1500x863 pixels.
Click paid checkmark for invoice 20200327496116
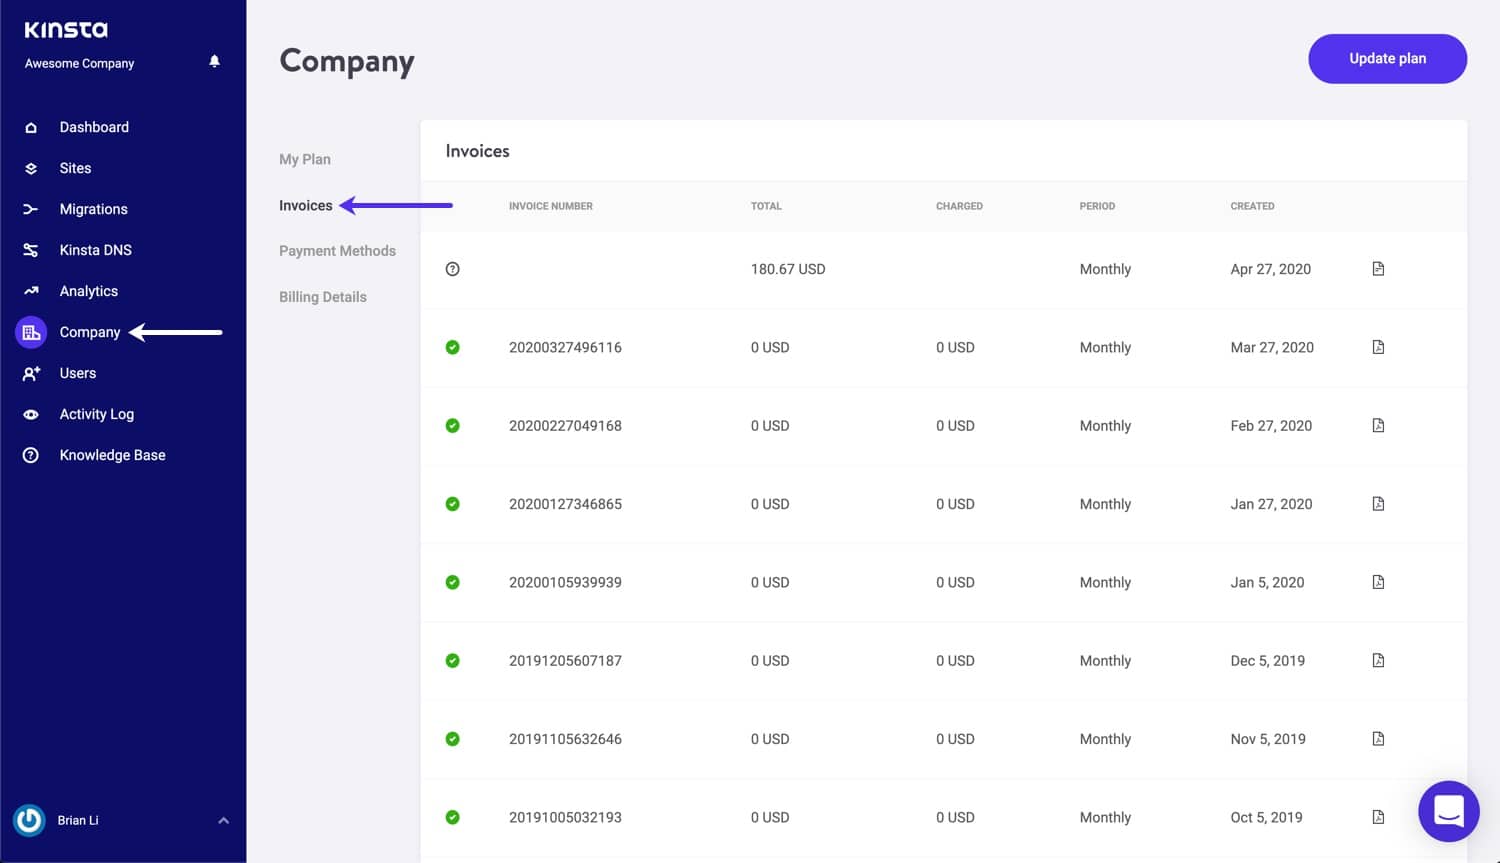click(x=453, y=347)
